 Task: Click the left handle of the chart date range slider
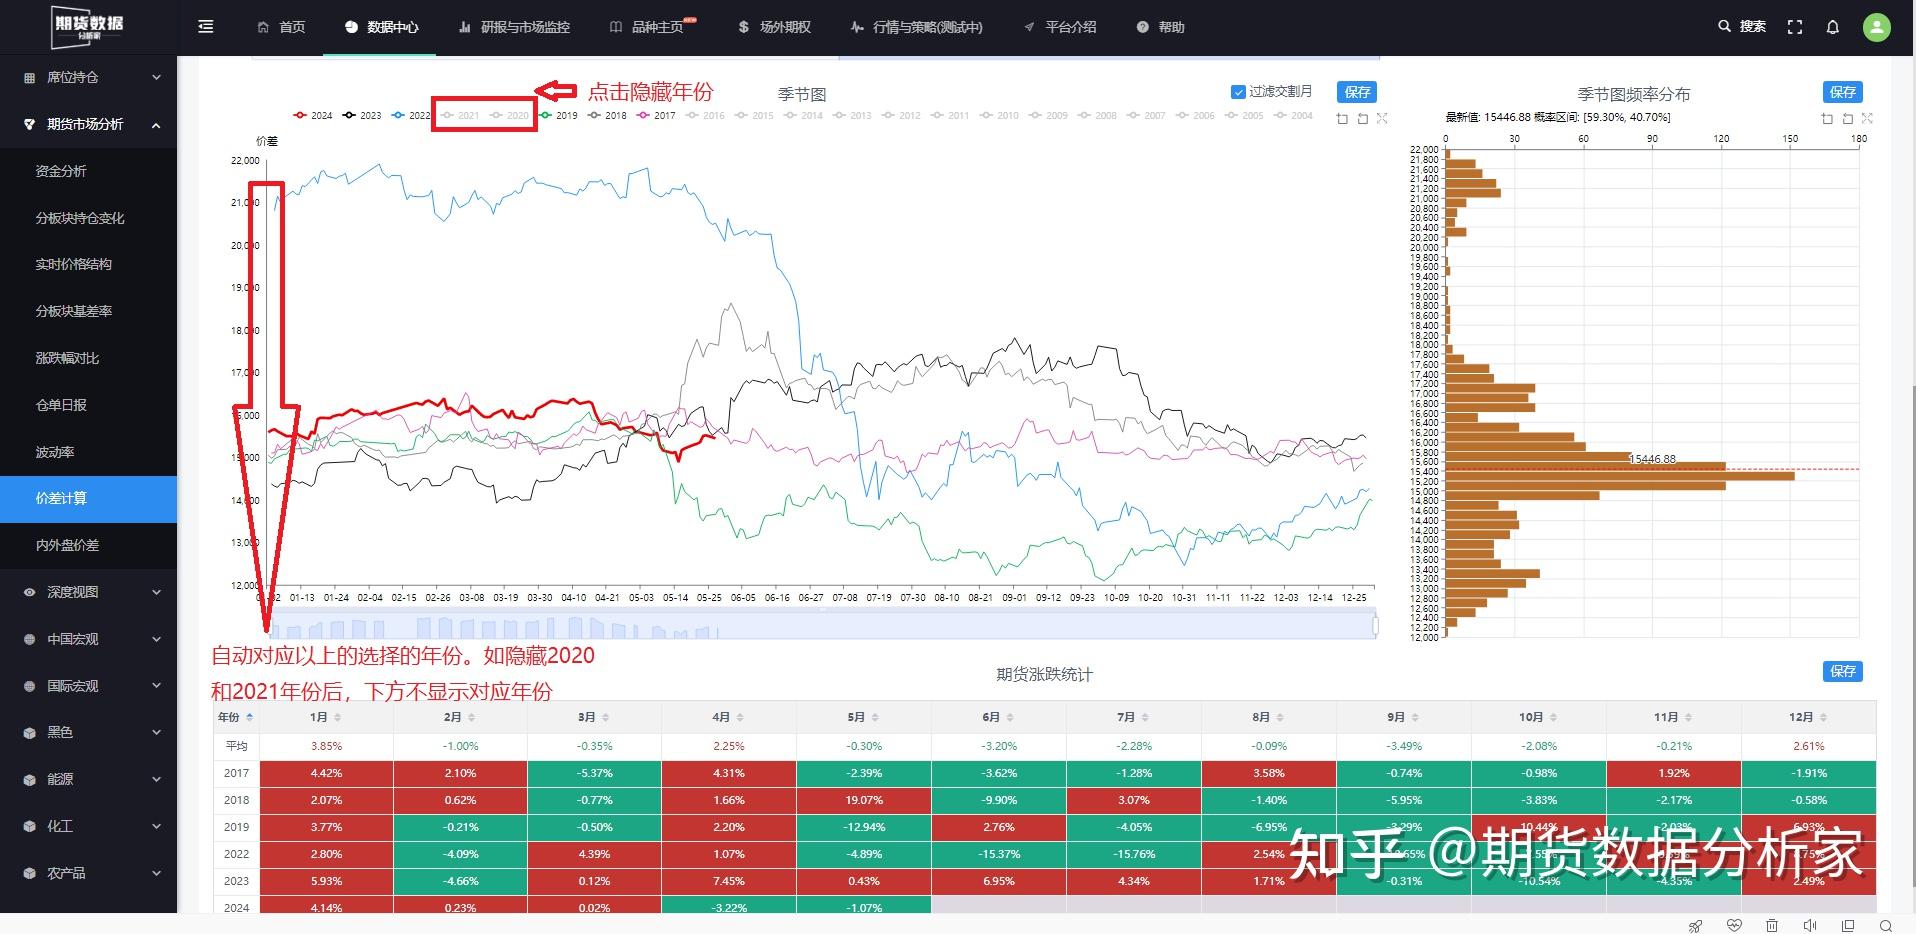[x=269, y=626]
